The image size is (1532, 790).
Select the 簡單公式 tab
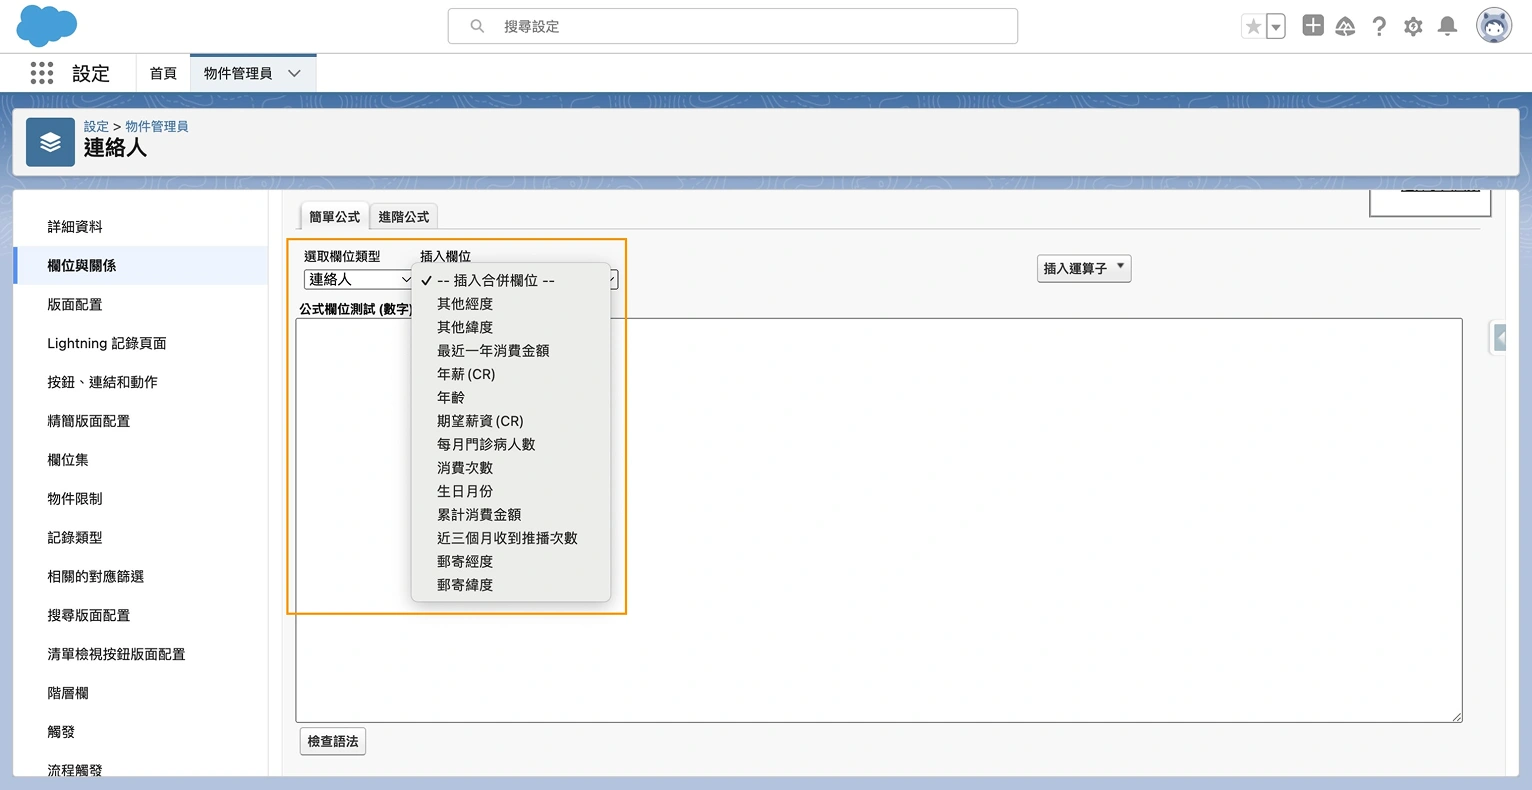coord(333,216)
